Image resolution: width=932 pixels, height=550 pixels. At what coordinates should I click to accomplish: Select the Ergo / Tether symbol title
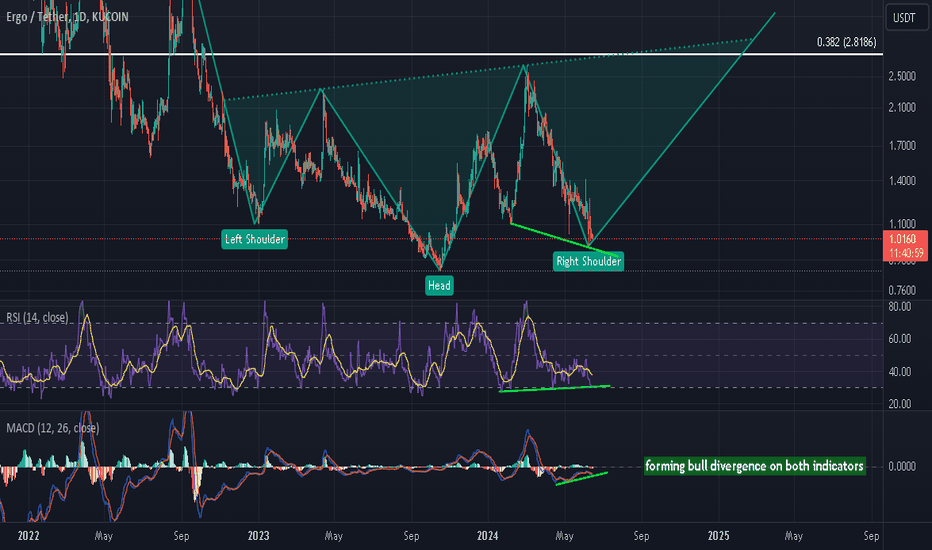67,17
